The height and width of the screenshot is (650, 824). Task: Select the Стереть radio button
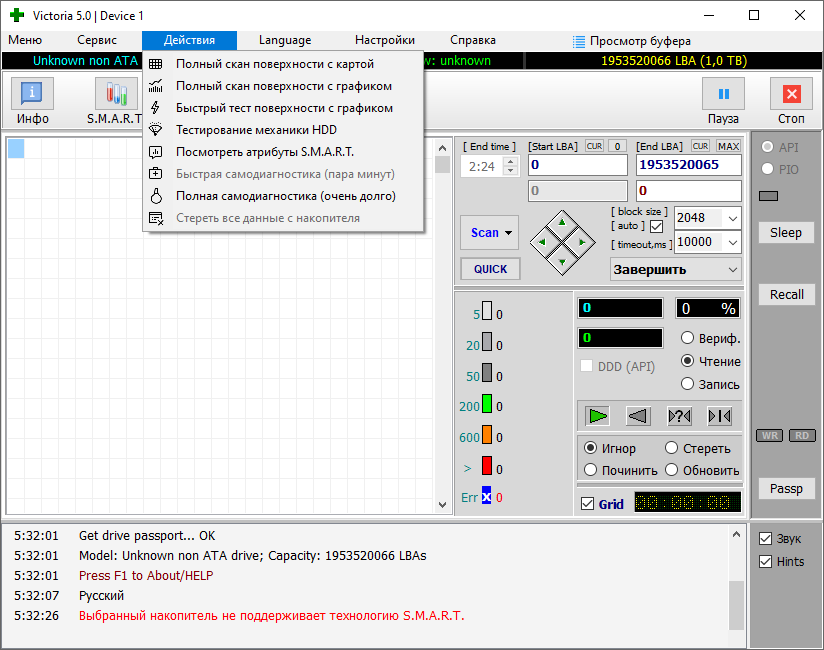(671, 448)
